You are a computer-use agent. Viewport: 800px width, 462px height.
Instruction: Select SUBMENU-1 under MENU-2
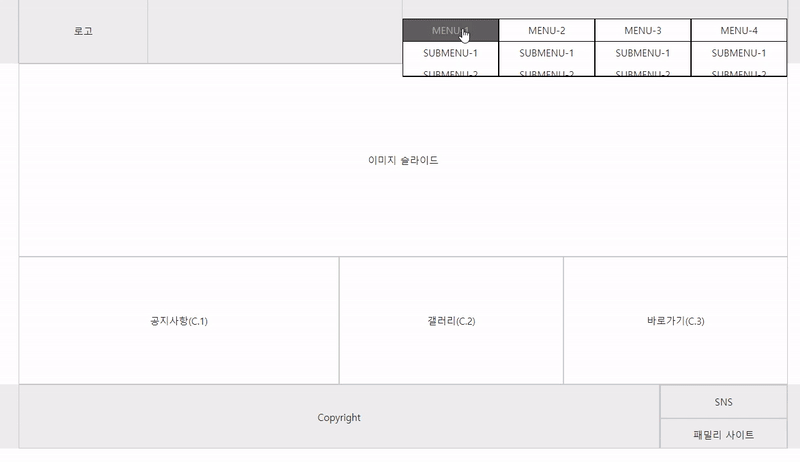click(x=546, y=53)
